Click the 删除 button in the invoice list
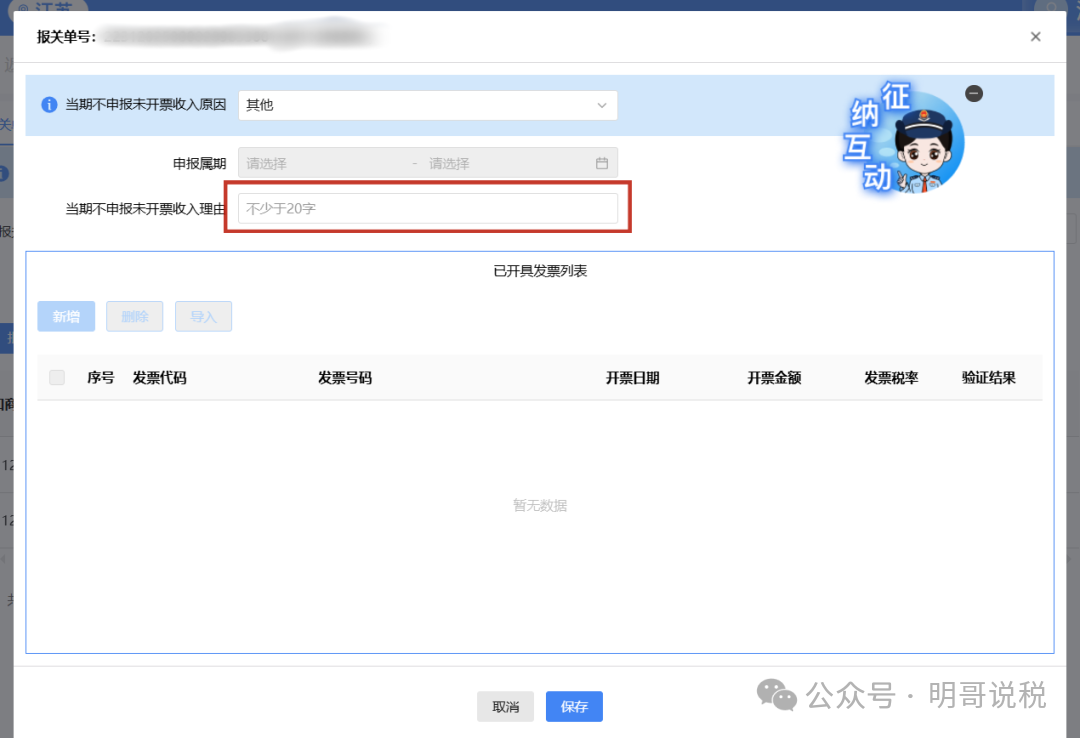This screenshot has width=1080, height=738. (x=134, y=316)
